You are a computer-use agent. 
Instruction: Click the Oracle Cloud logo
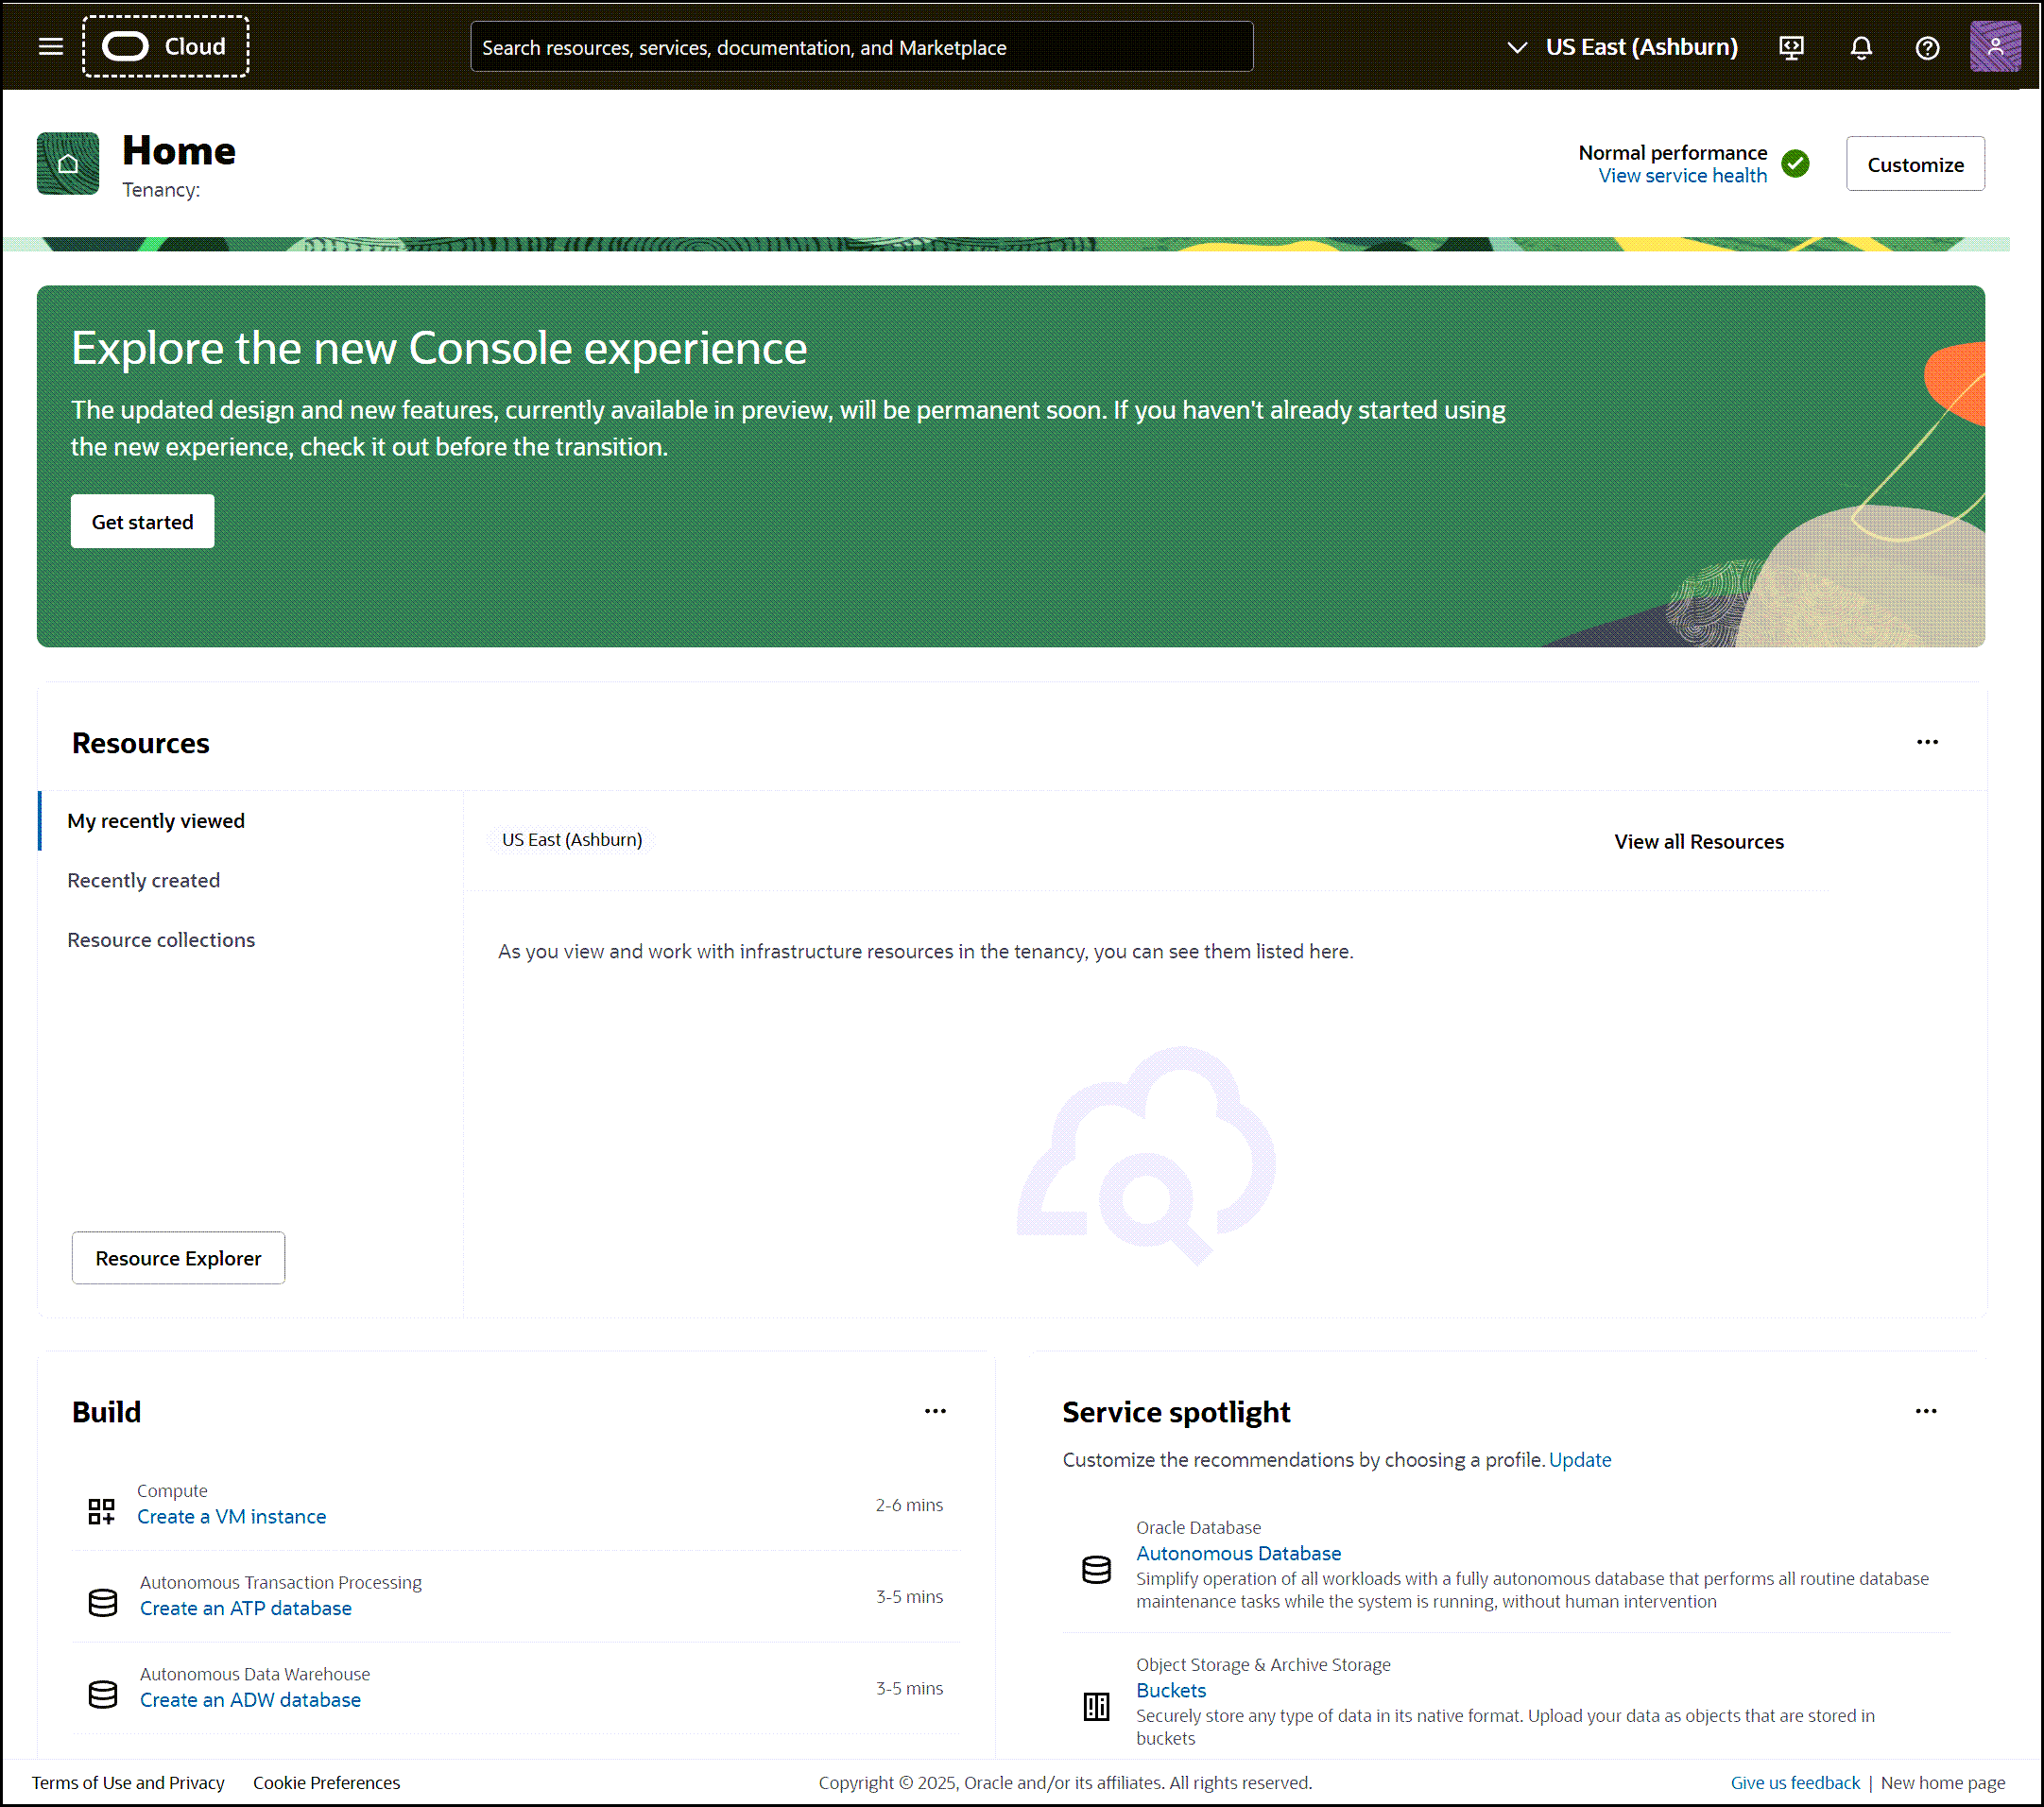tap(166, 47)
